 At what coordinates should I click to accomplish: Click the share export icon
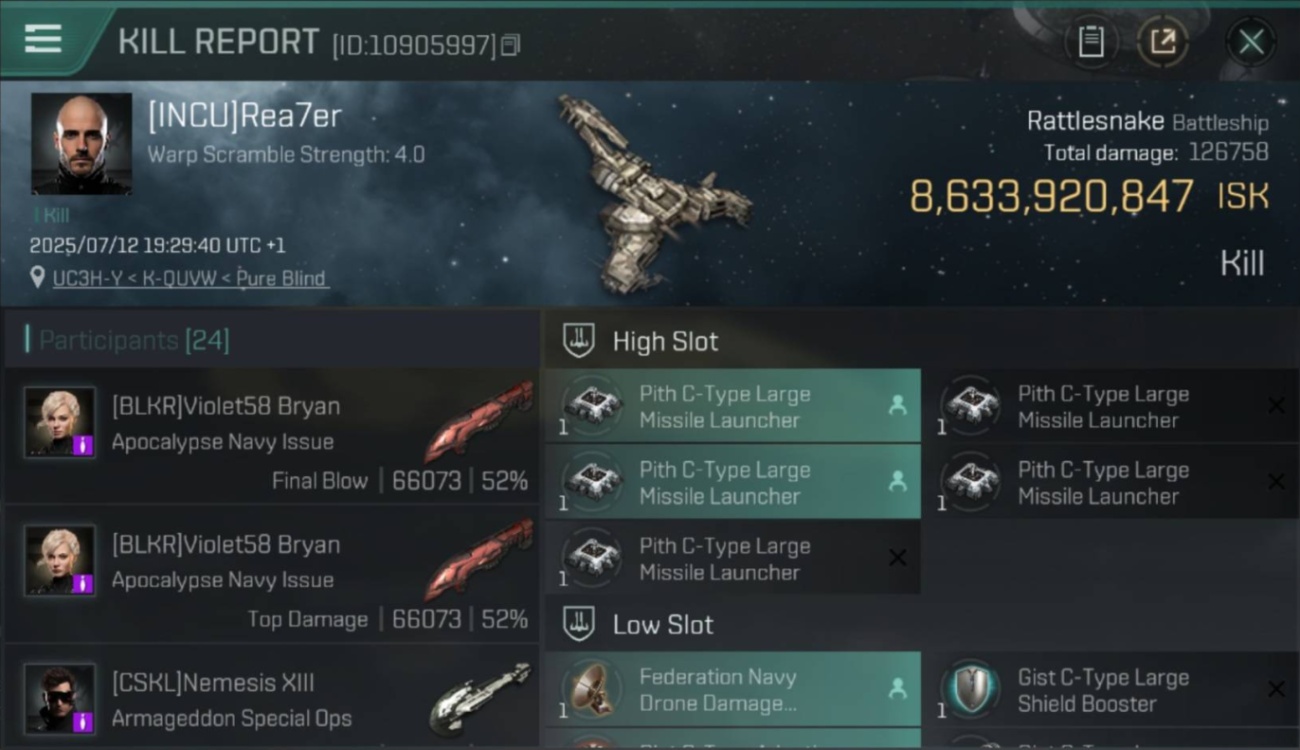(x=1163, y=42)
